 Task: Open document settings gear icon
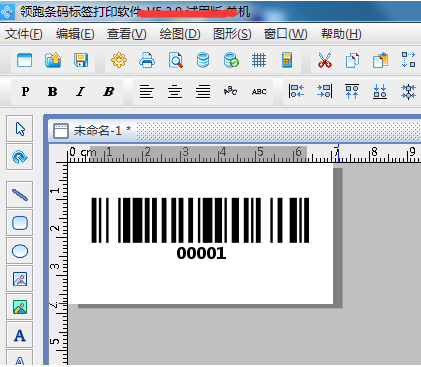pos(119,60)
